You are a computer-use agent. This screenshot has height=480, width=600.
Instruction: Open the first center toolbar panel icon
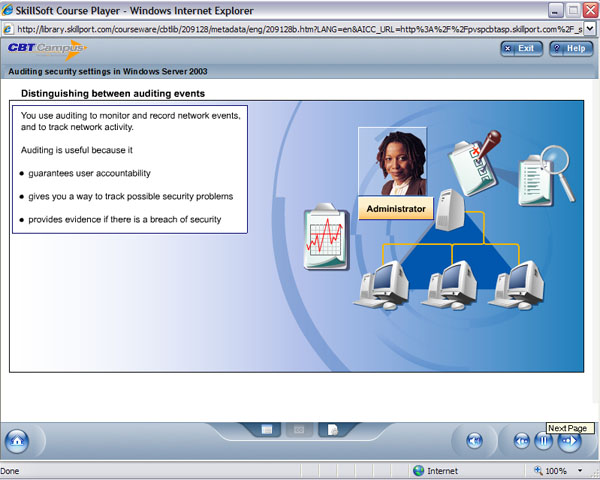click(x=267, y=430)
